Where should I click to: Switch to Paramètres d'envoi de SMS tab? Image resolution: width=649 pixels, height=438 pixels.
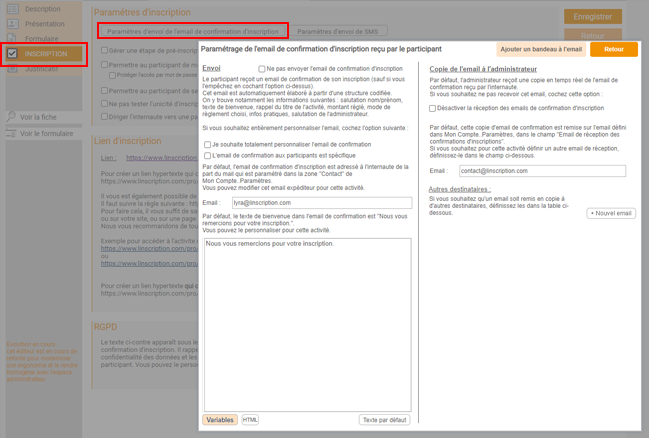point(337,31)
